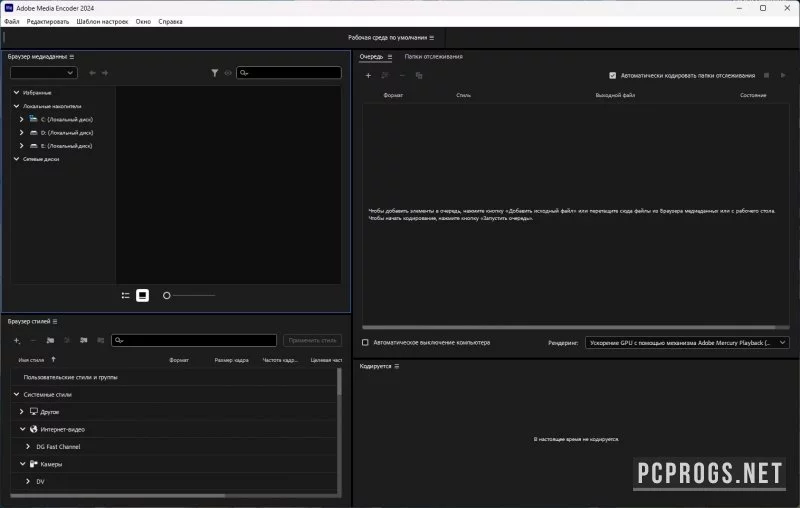This screenshot has height=508, width=800.
Task: Click the Формат column header in queue
Action: [393, 95]
